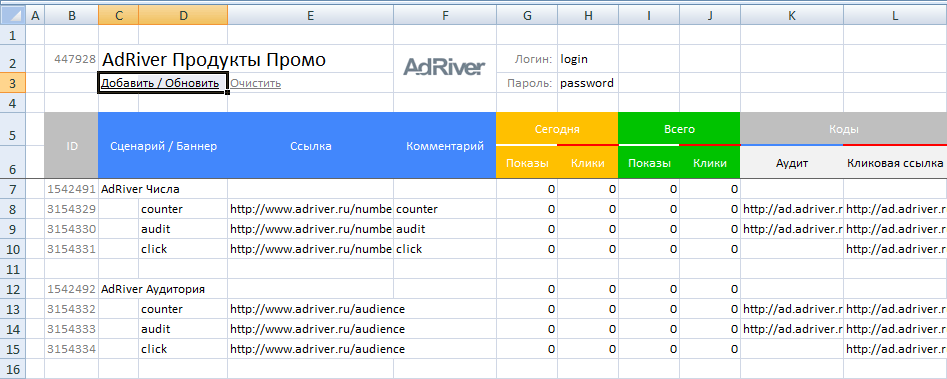Click ID cell 3154333

(x=71, y=329)
